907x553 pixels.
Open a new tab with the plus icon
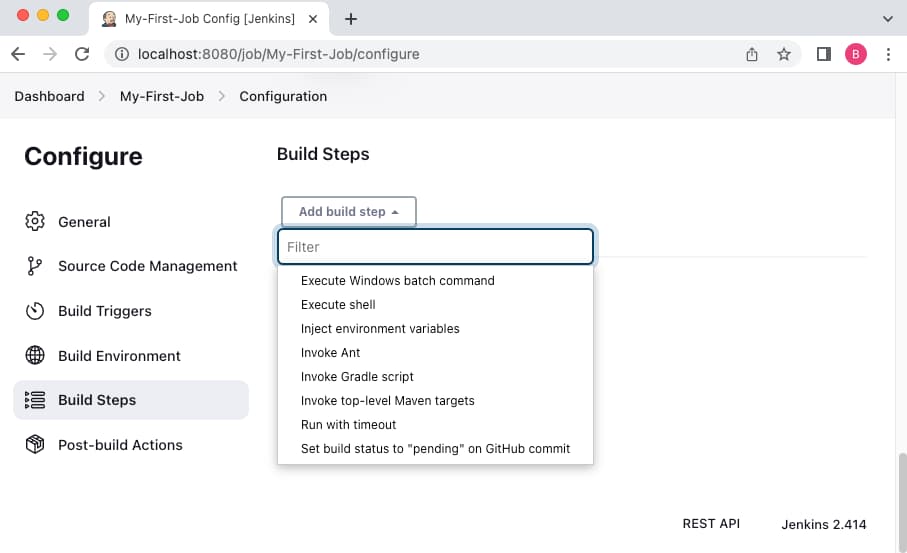coord(351,19)
